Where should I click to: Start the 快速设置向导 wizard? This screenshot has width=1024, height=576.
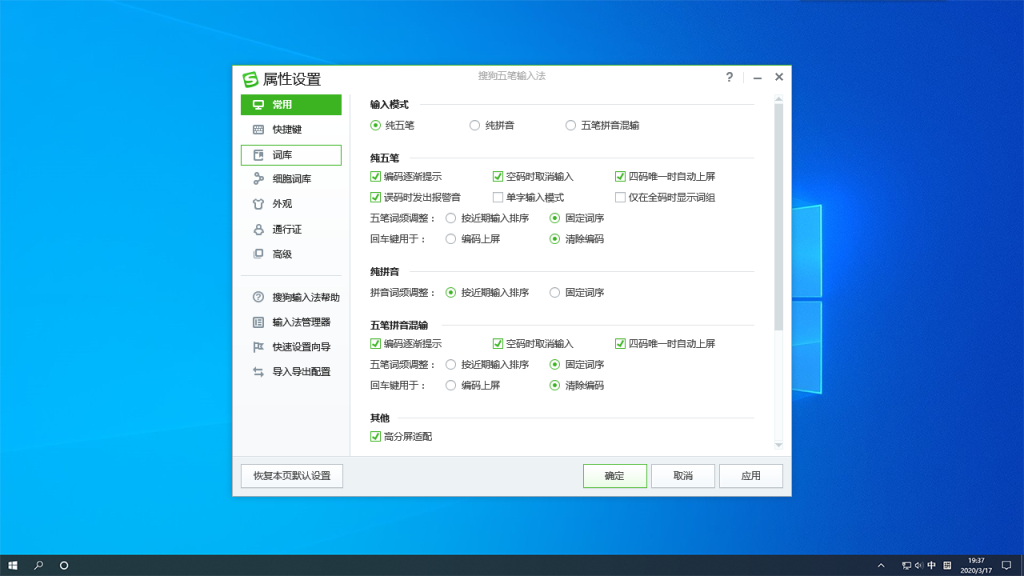pos(291,347)
